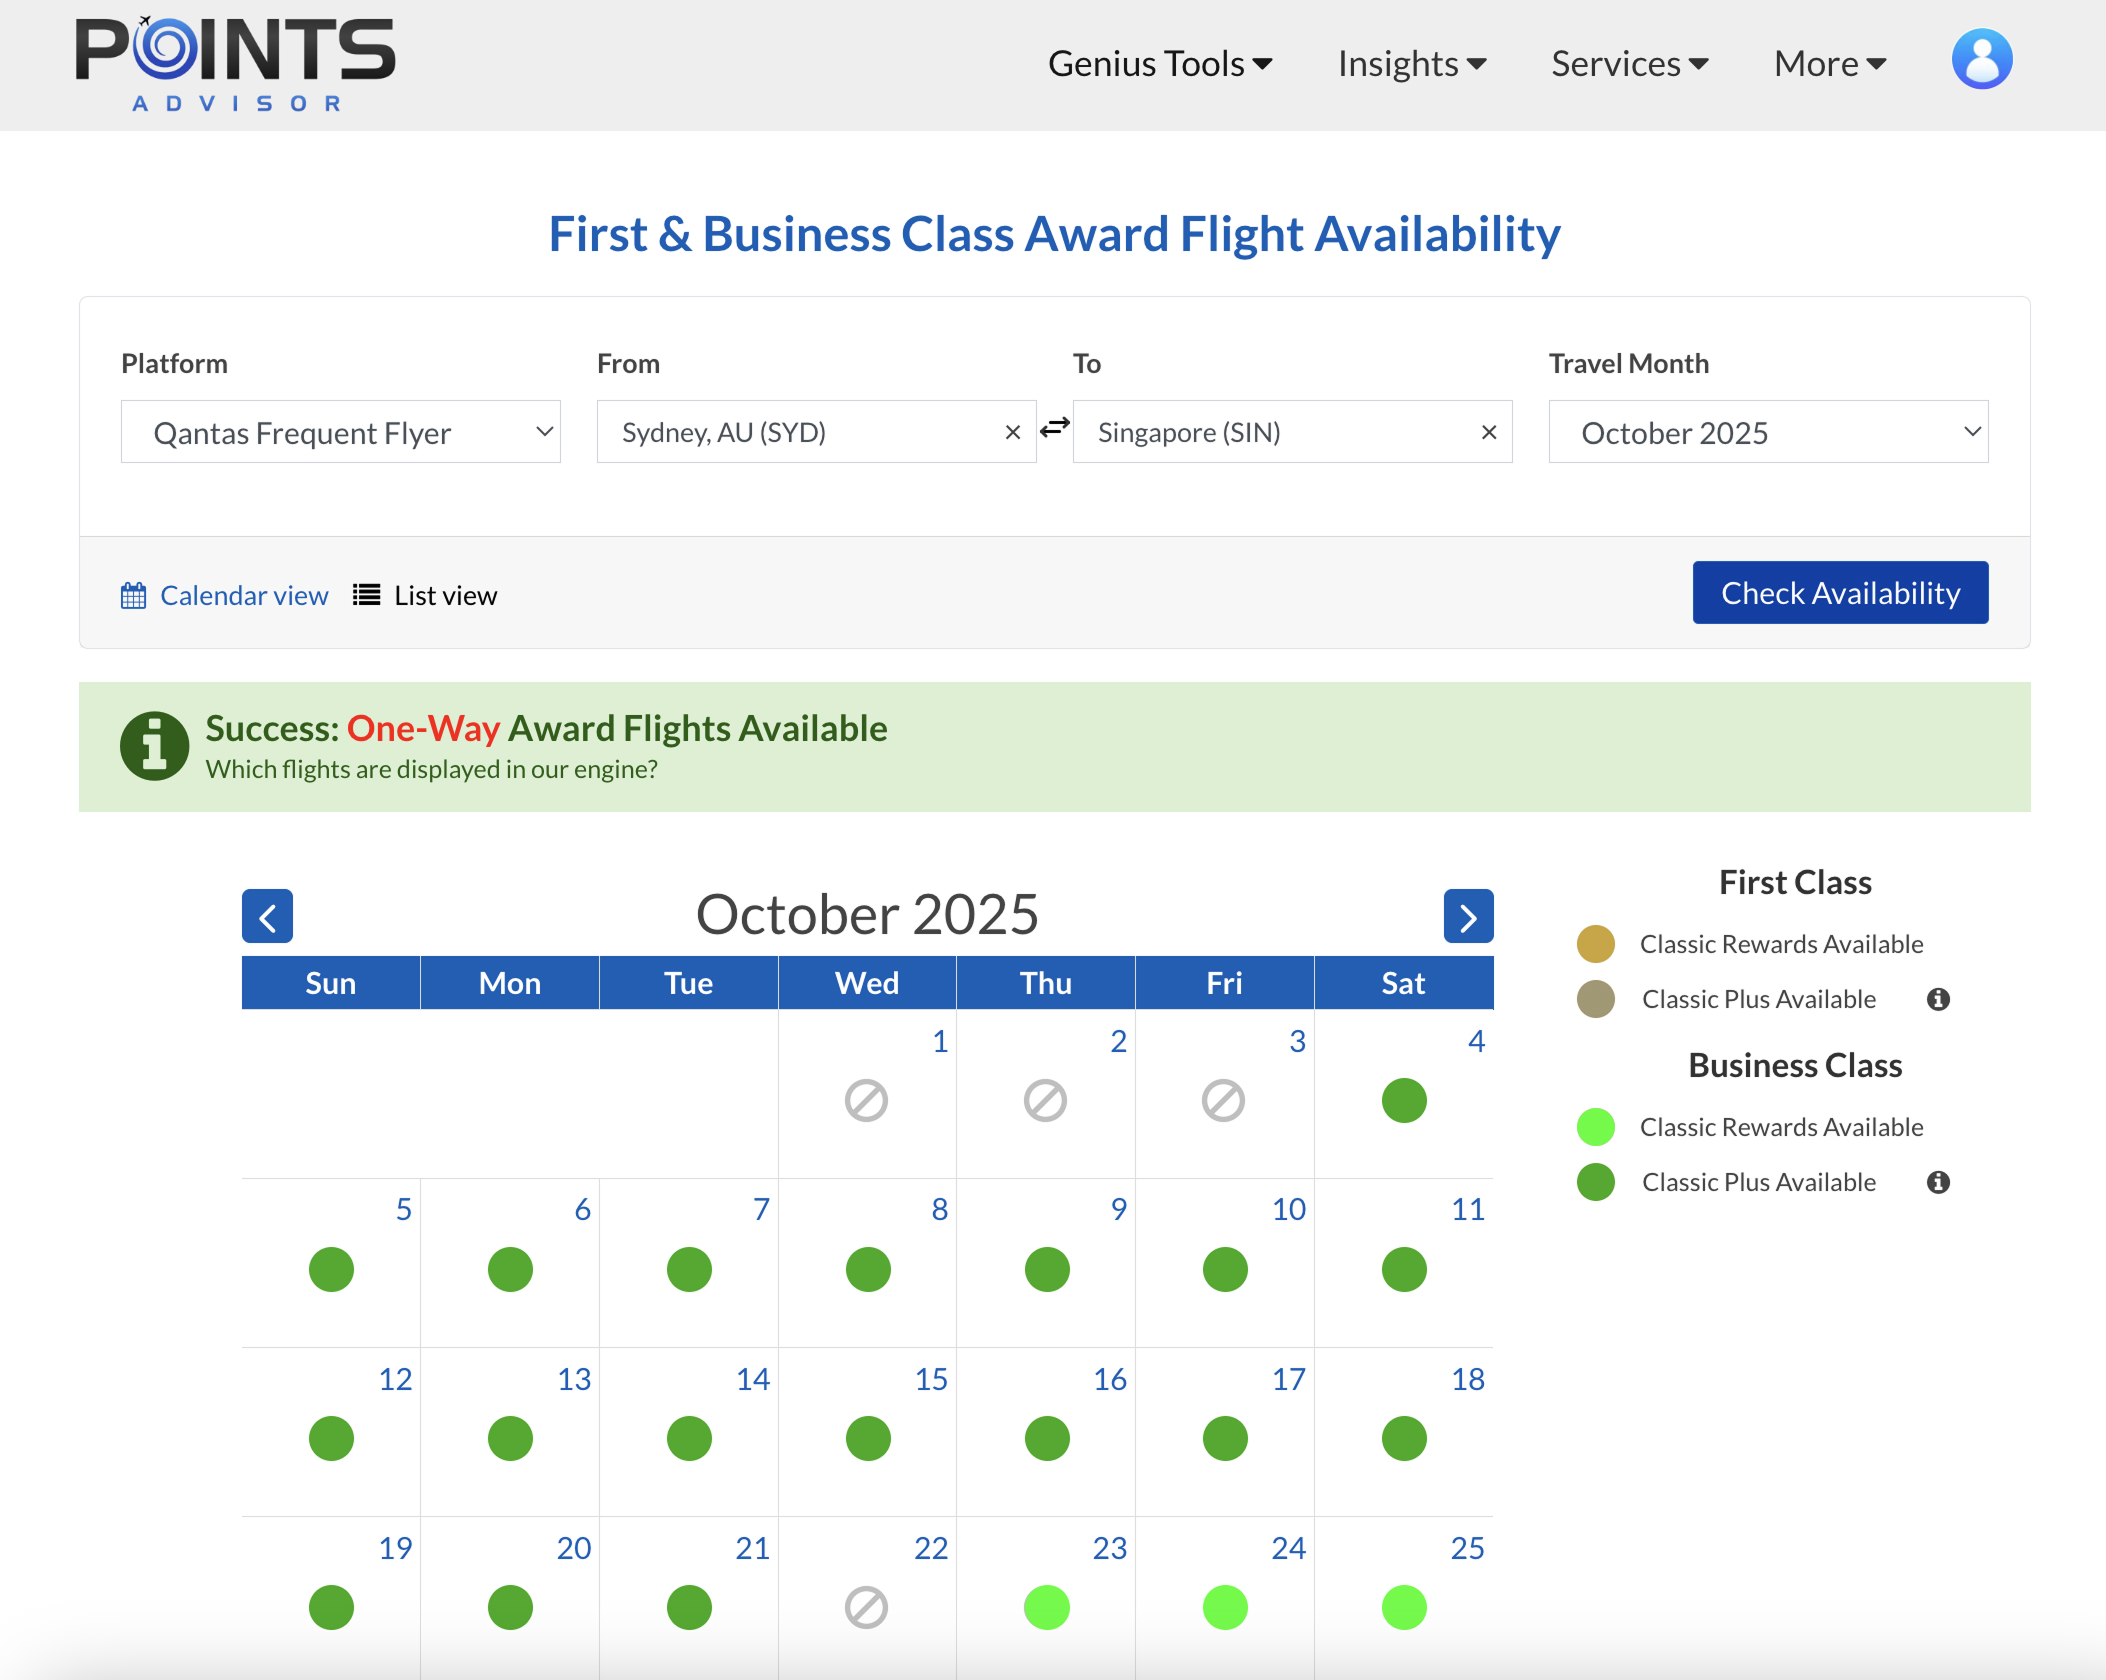Expand the Genius Tools menu
The height and width of the screenshot is (1680, 2106).
pos(1160,63)
